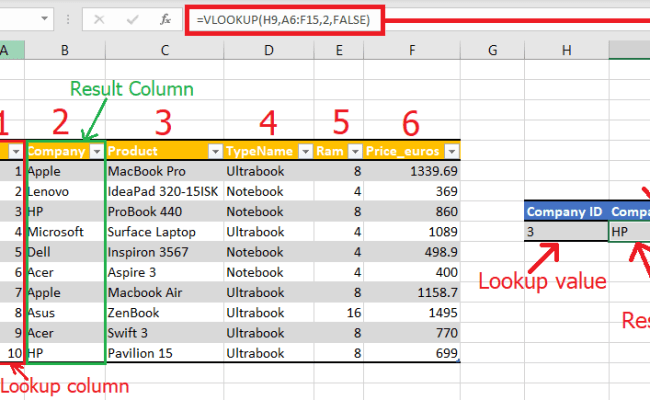Open the first ID column filter dropdown
The image size is (650, 400).
16,152
